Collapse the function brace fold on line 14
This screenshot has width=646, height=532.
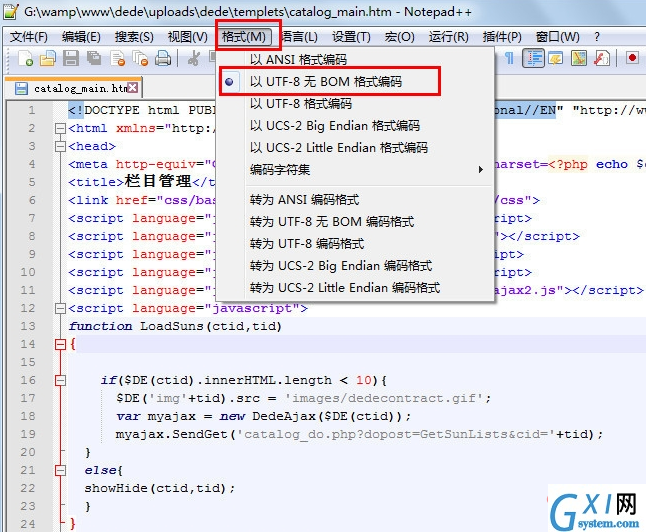pyautogui.click(x=60, y=344)
